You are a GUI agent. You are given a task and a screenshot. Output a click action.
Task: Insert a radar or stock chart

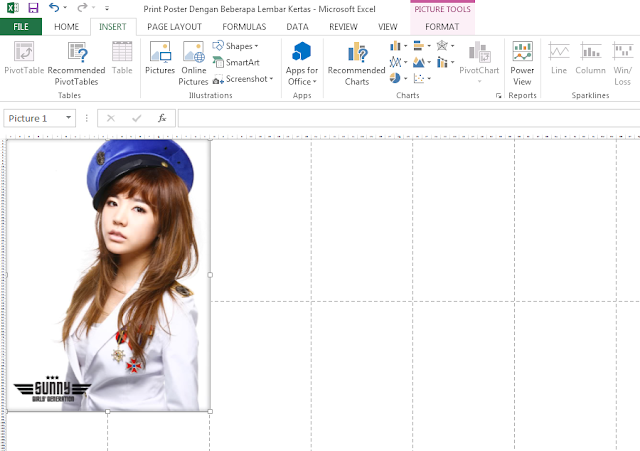(442, 46)
